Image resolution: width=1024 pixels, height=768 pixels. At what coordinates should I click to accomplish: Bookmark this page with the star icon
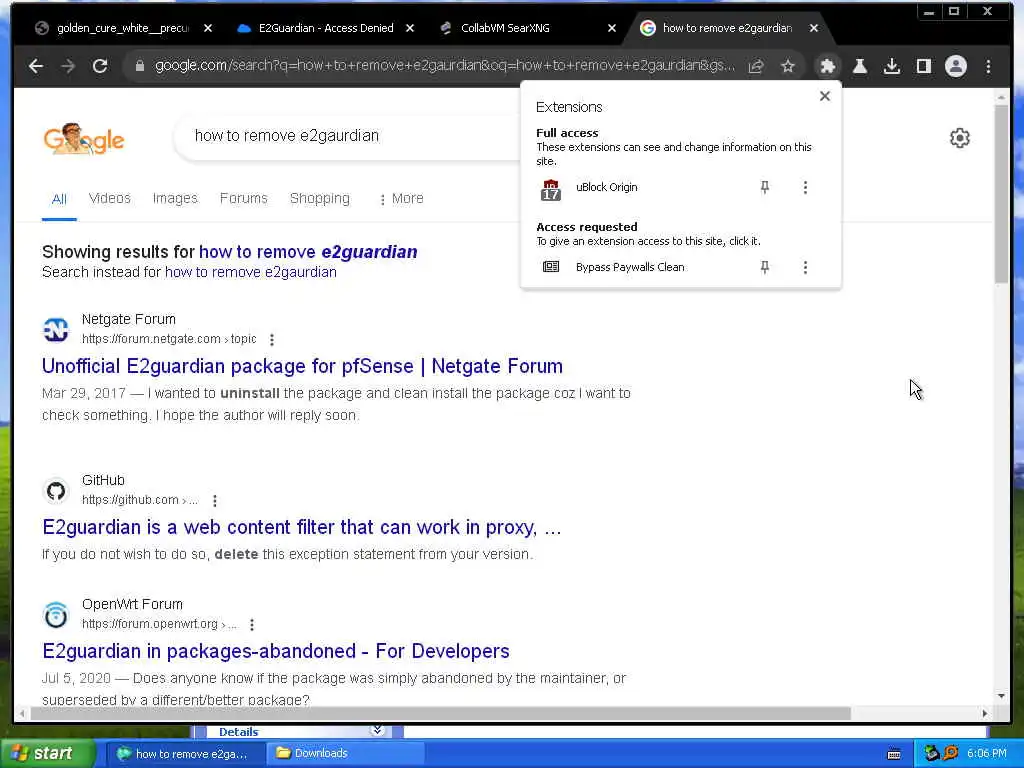[788, 66]
